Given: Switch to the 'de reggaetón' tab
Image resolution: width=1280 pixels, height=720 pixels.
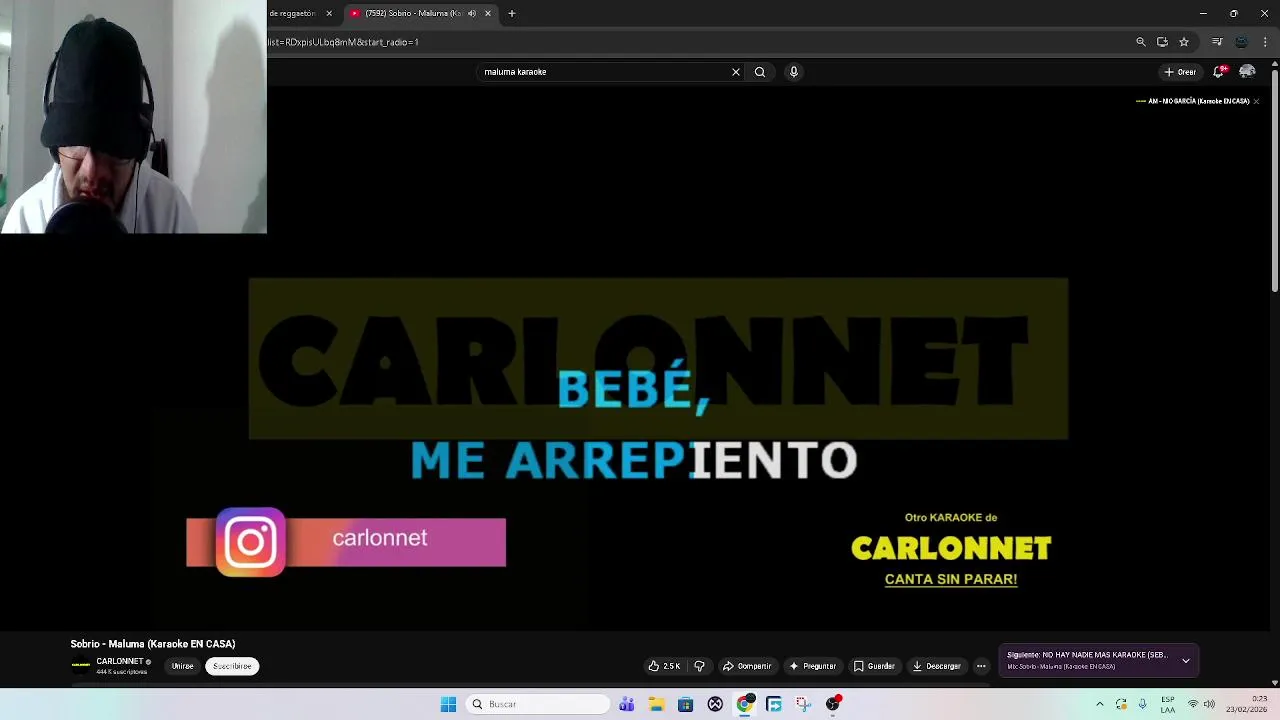Looking at the screenshot, I should [292, 14].
